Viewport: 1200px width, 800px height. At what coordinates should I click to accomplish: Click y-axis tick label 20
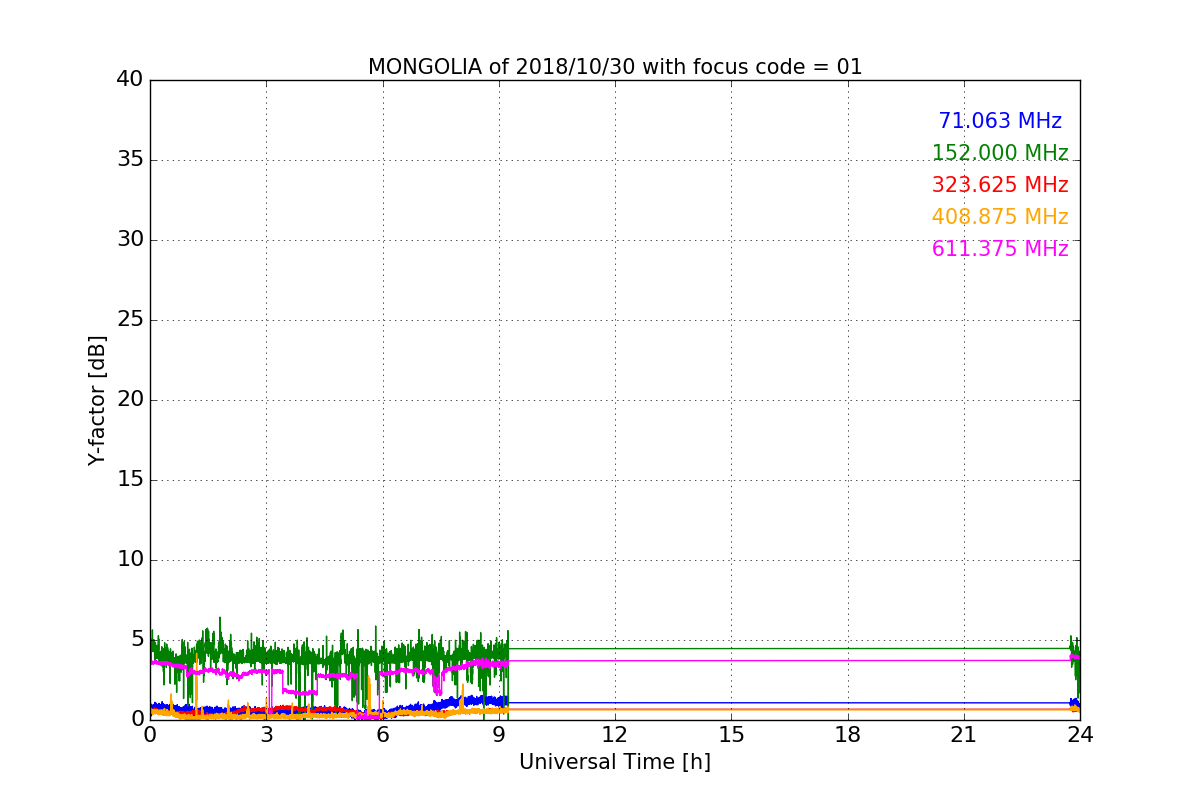[x=129, y=399]
